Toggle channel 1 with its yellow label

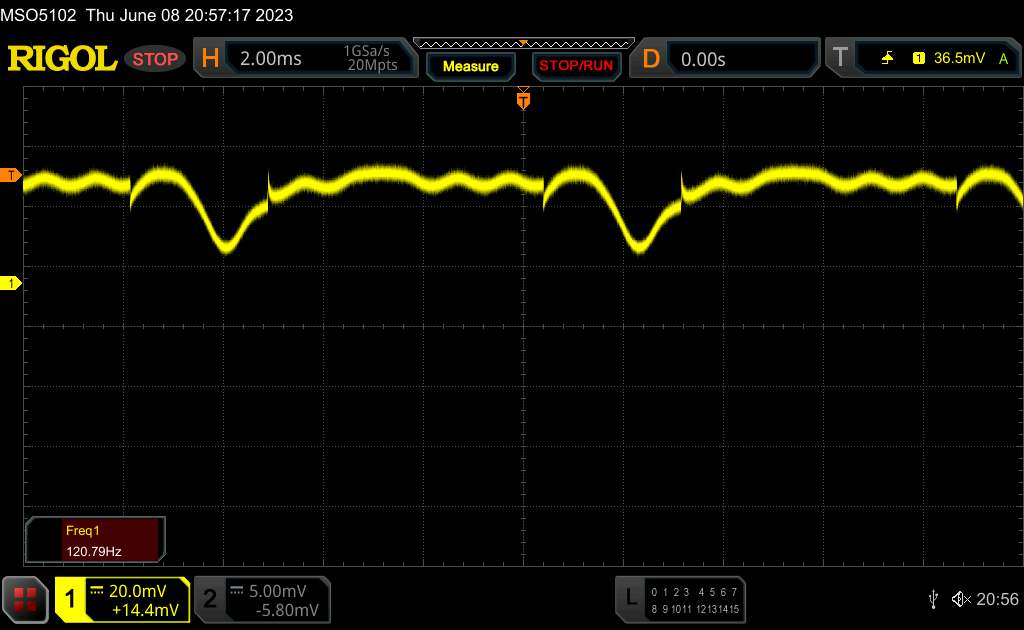coord(71,599)
